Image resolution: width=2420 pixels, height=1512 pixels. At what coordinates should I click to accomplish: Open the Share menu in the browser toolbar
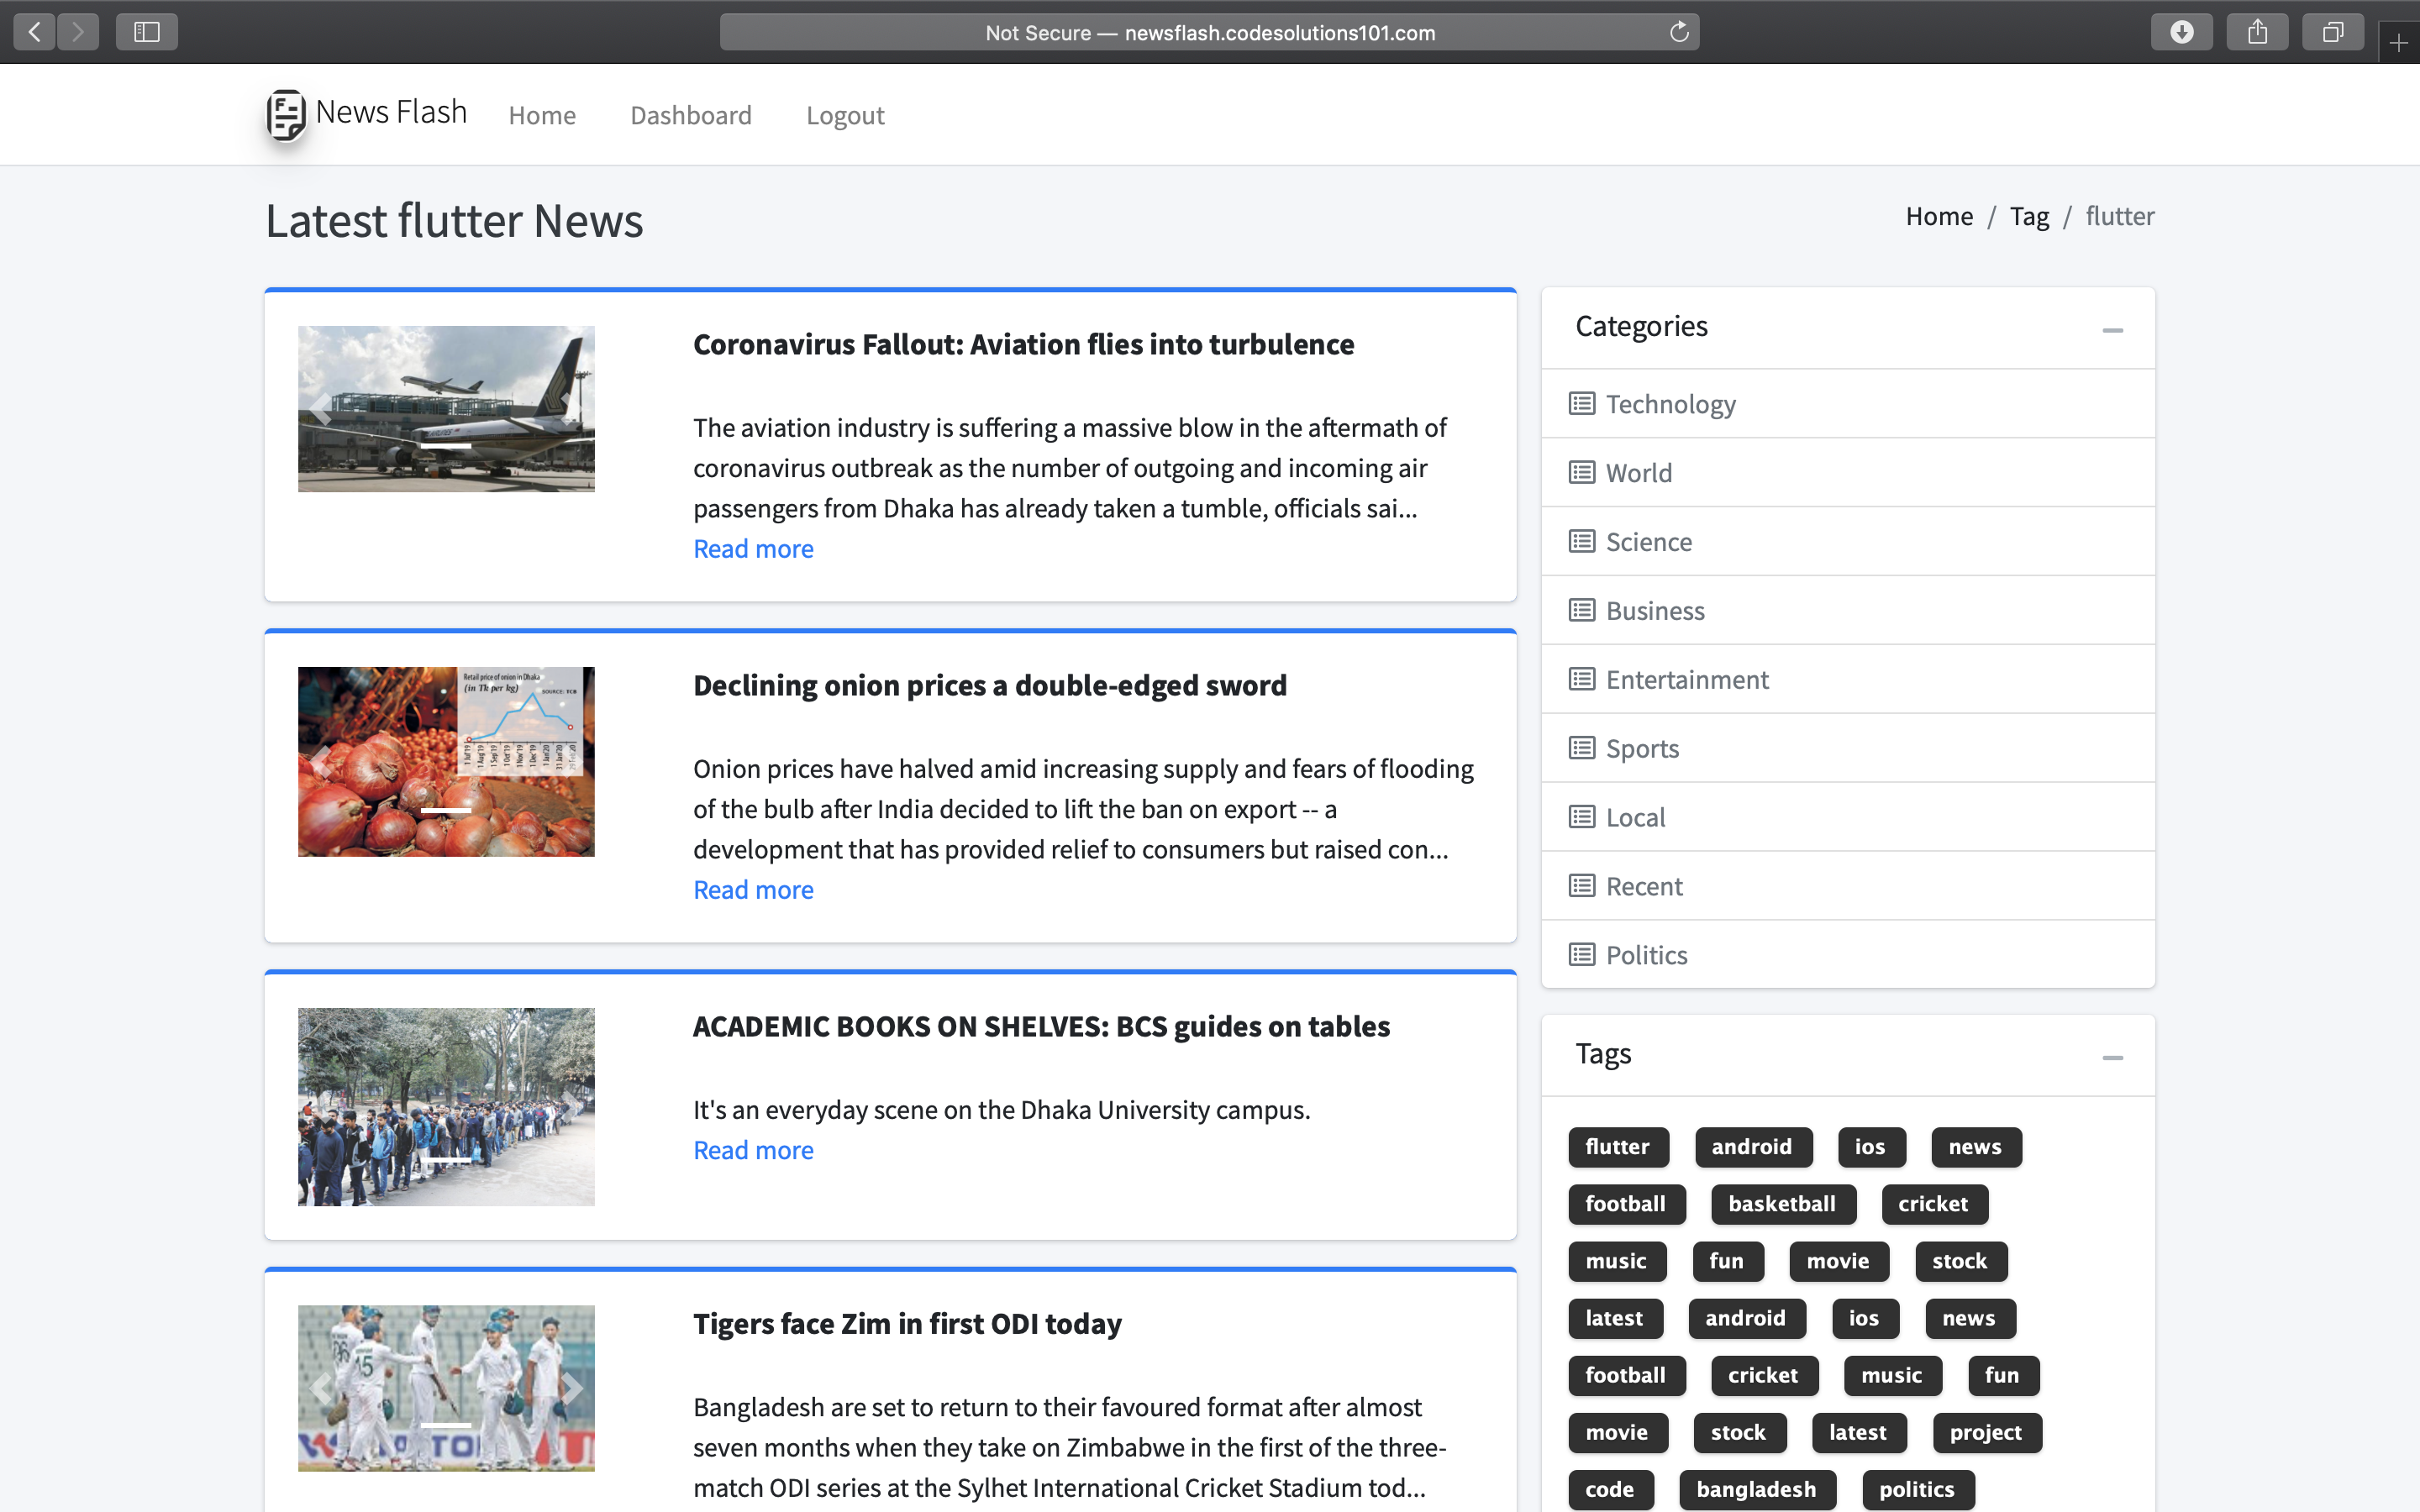[2257, 31]
